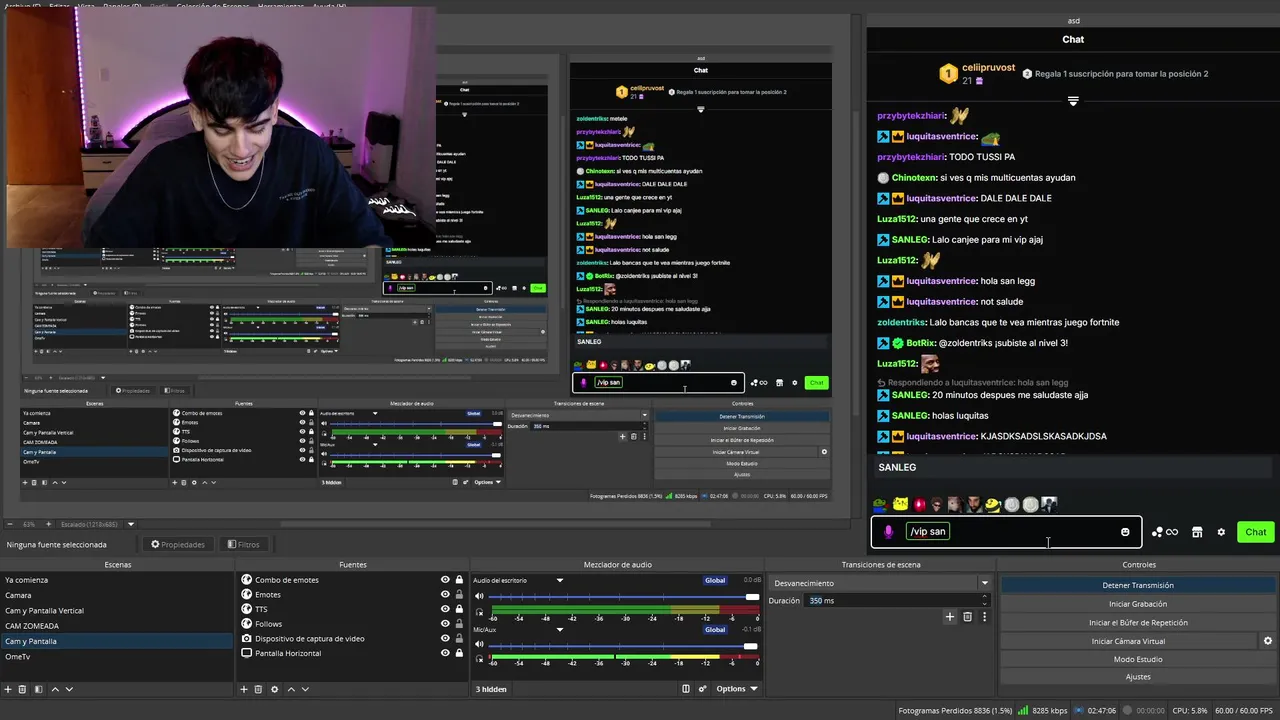
Task: Open transition three-dot properties menu
Action: point(984,617)
